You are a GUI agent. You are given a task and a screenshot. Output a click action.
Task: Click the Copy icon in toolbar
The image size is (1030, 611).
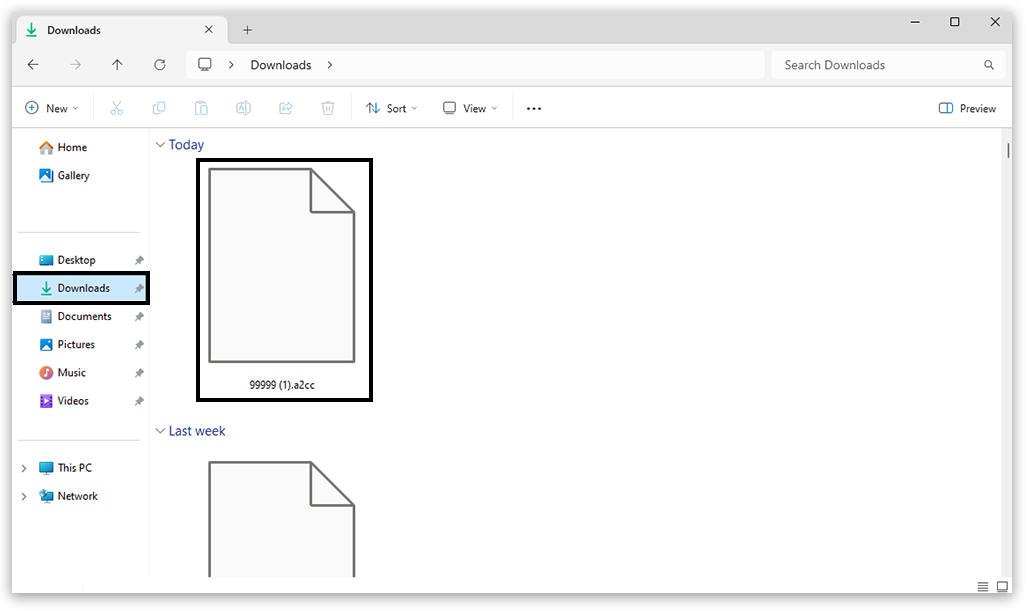pos(159,108)
